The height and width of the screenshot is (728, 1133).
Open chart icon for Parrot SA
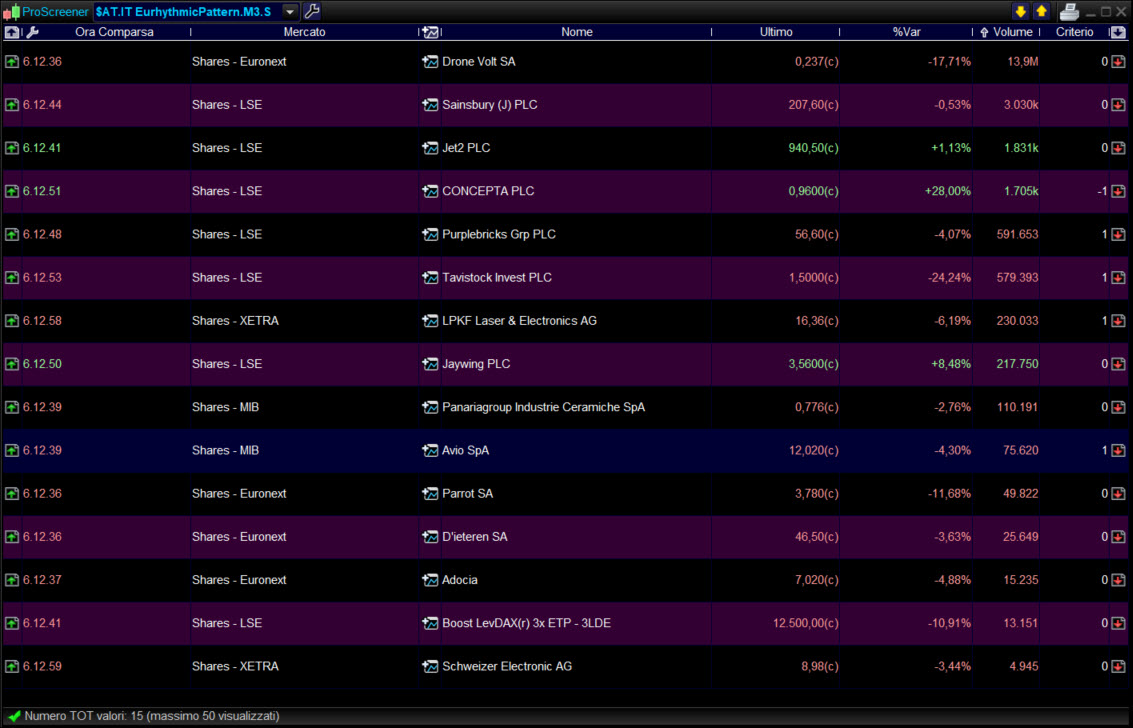[430, 494]
